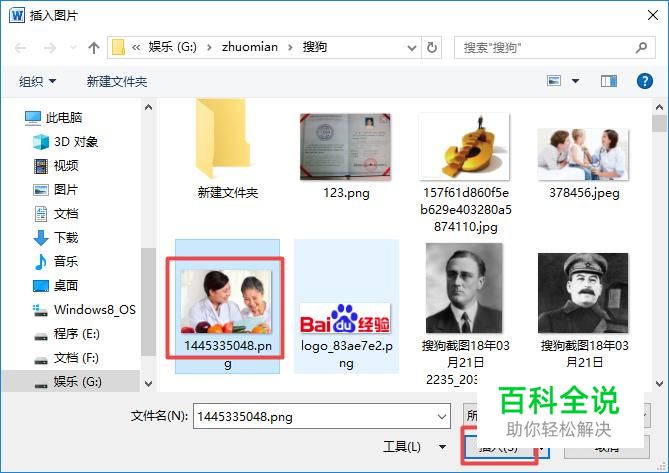Click 搜狗 in the address path
The height and width of the screenshot is (473, 669).
tap(315, 47)
